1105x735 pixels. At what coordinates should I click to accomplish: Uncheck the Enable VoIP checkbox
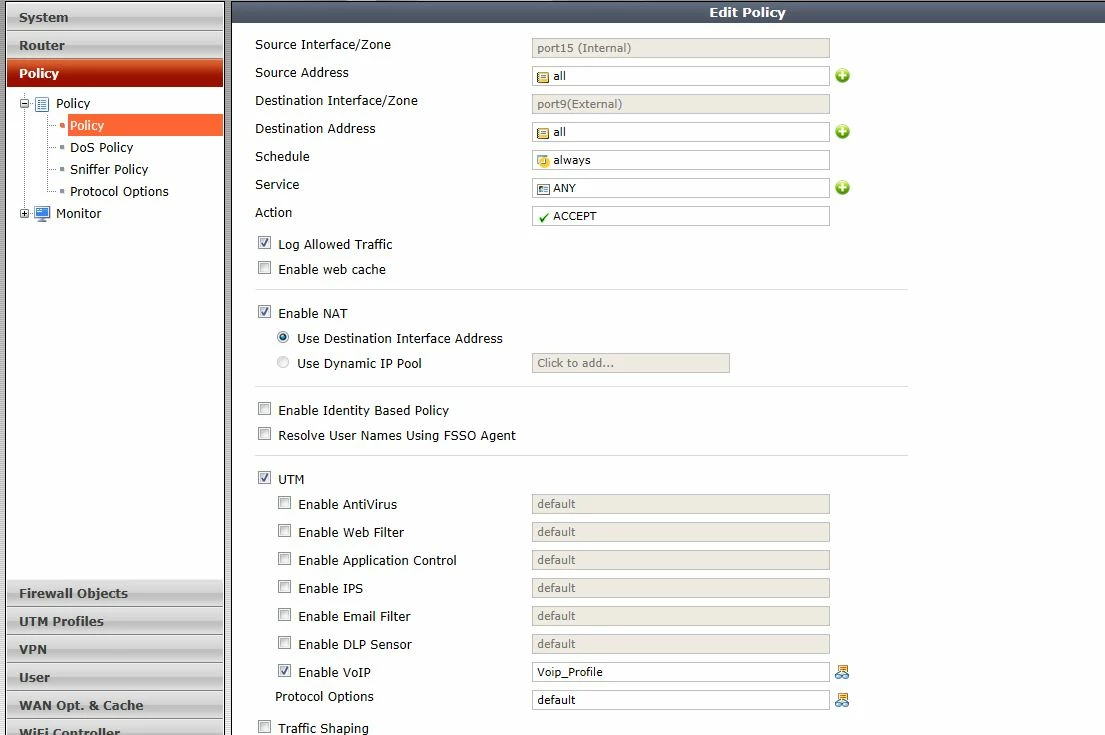pos(284,671)
